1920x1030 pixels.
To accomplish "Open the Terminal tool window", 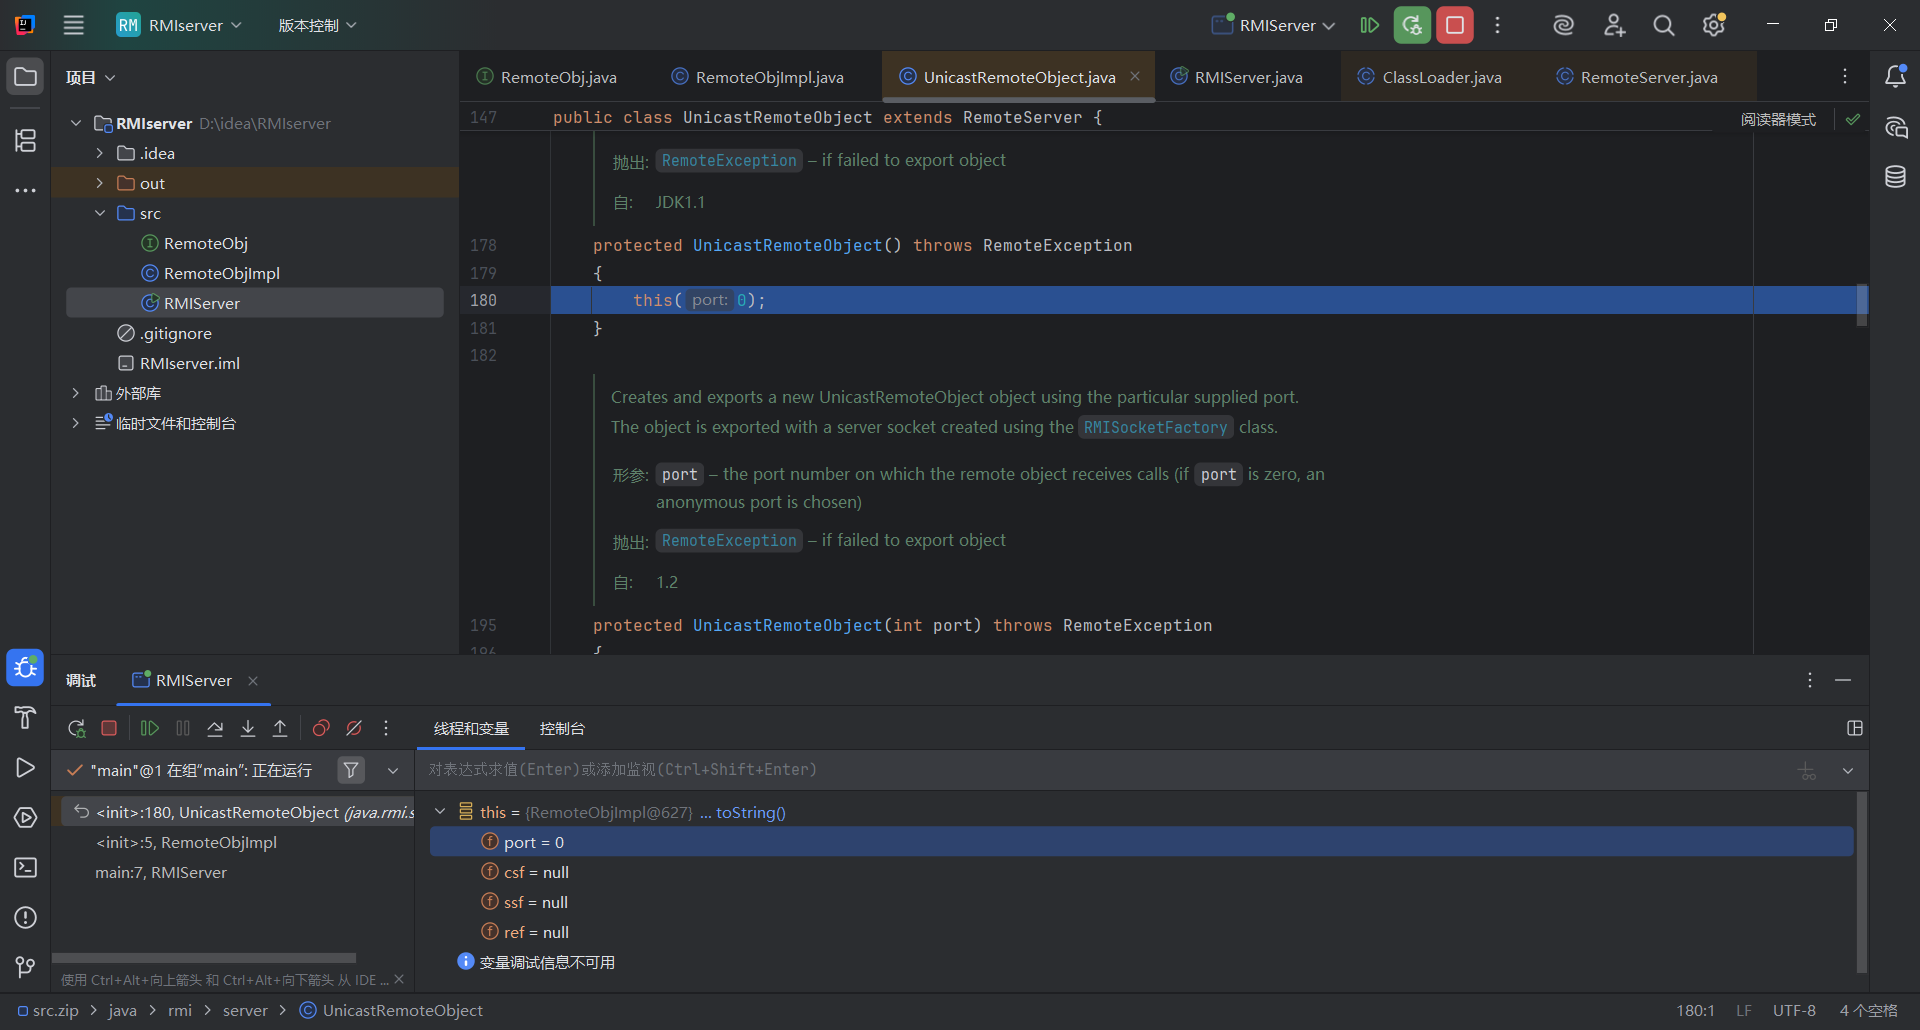I will pos(25,867).
